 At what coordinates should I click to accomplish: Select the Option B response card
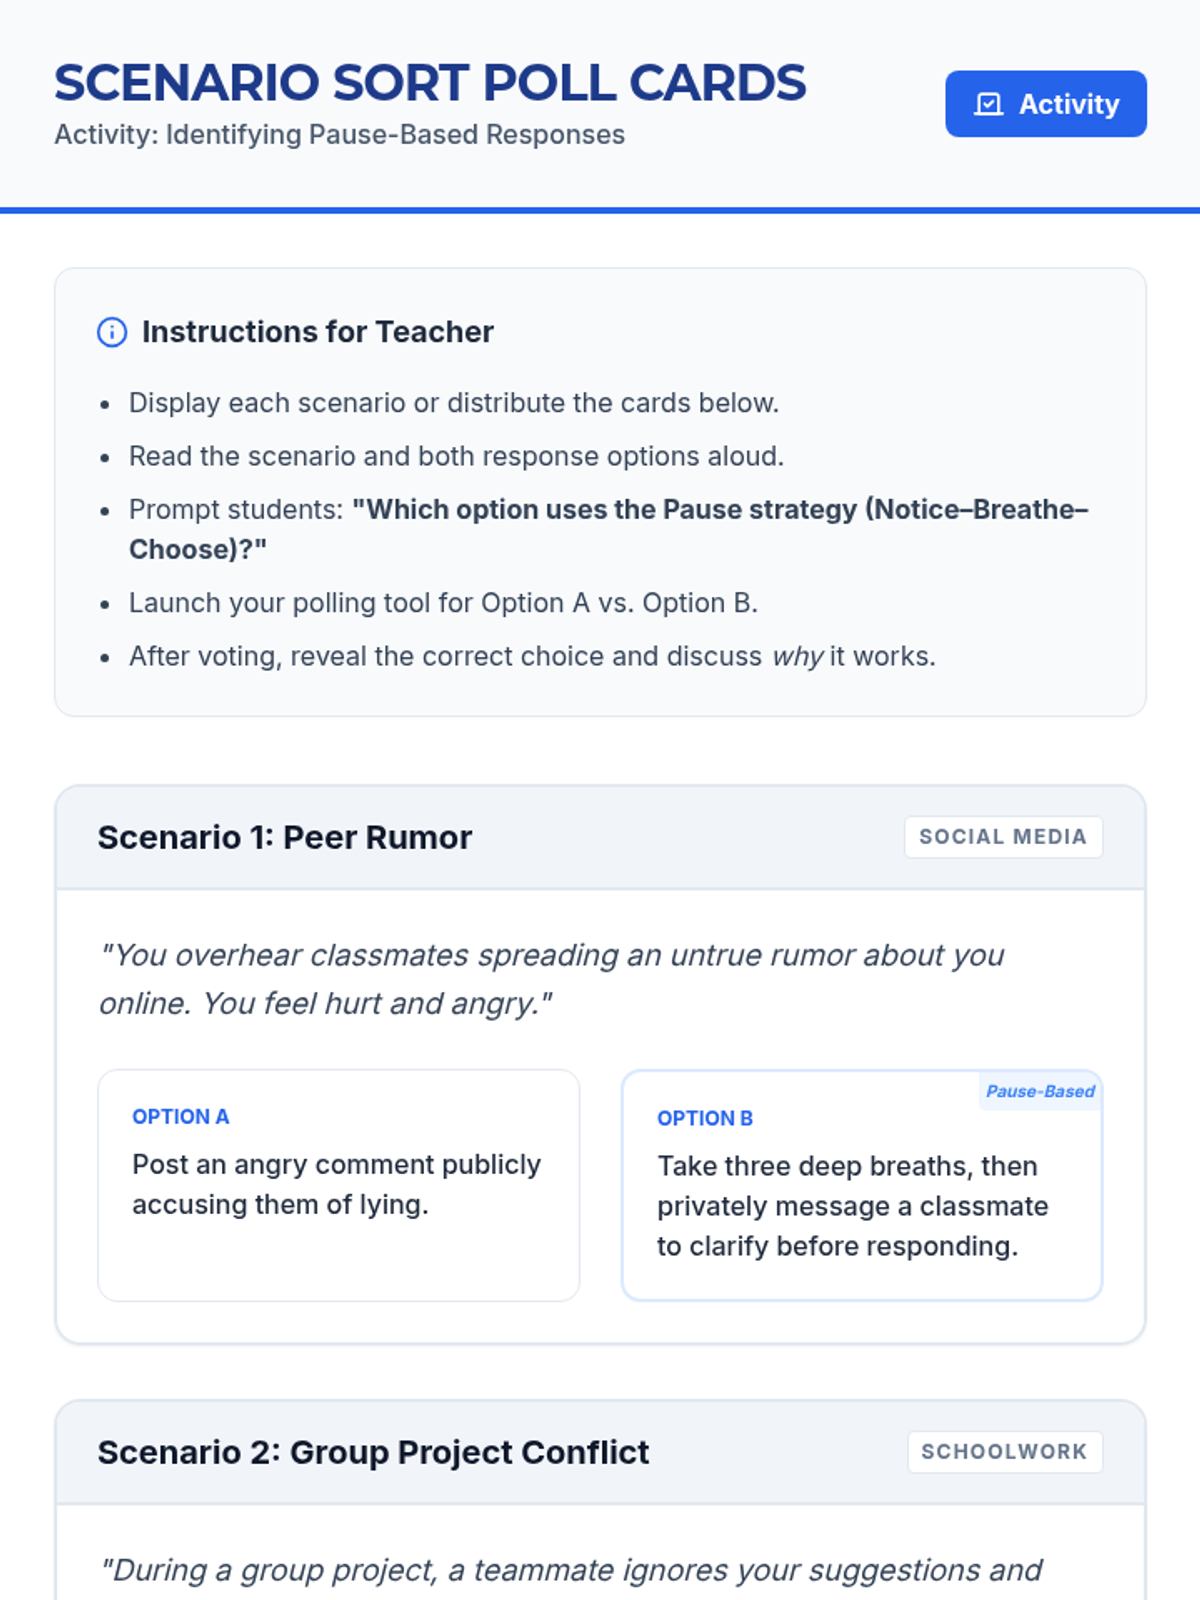(862, 1185)
